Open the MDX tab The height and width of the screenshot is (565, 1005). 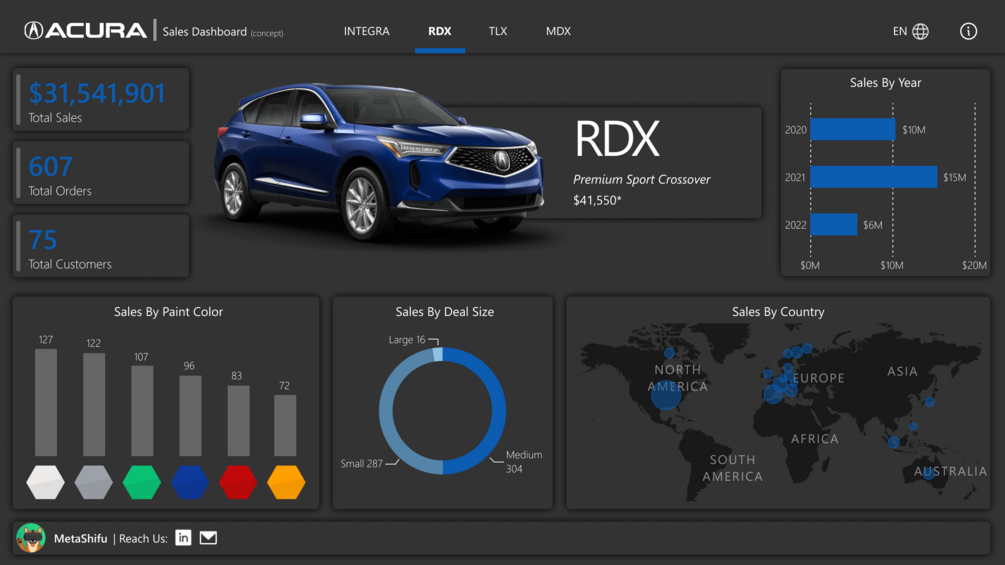[558, 31]
